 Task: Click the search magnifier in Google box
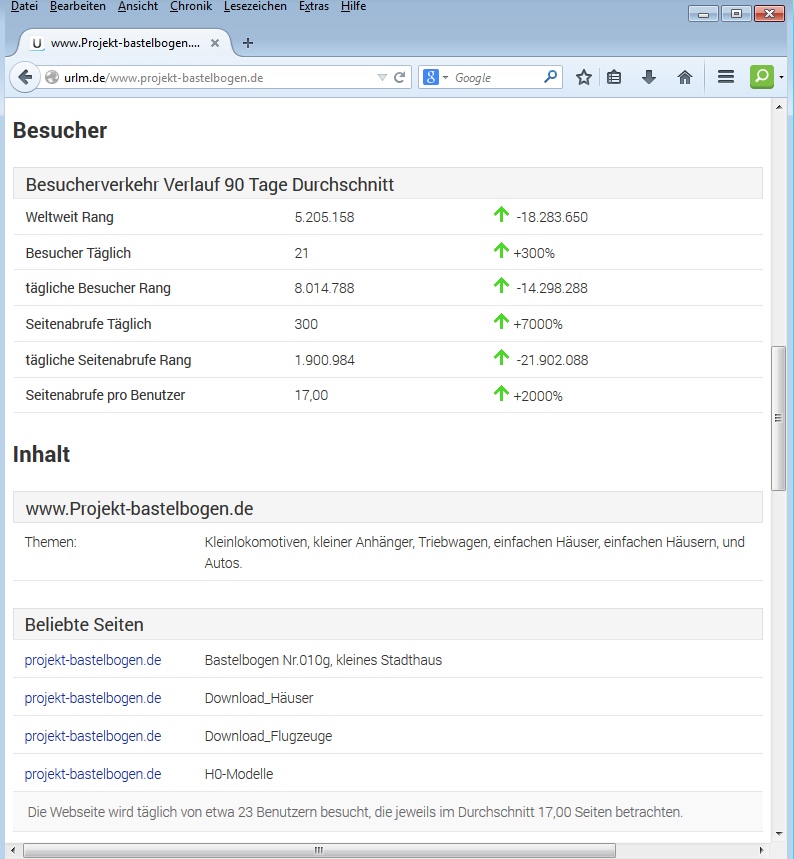click(550, 77)
